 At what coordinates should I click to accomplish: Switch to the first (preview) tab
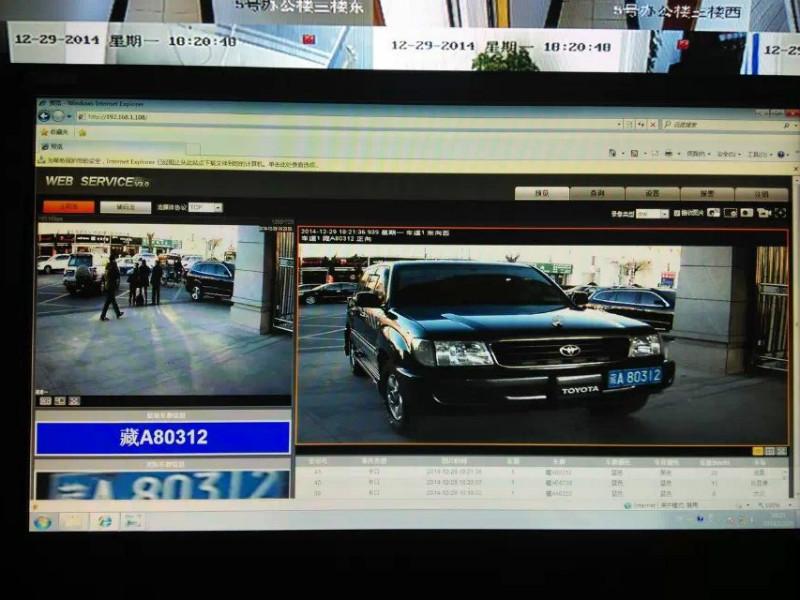point(542,193)
